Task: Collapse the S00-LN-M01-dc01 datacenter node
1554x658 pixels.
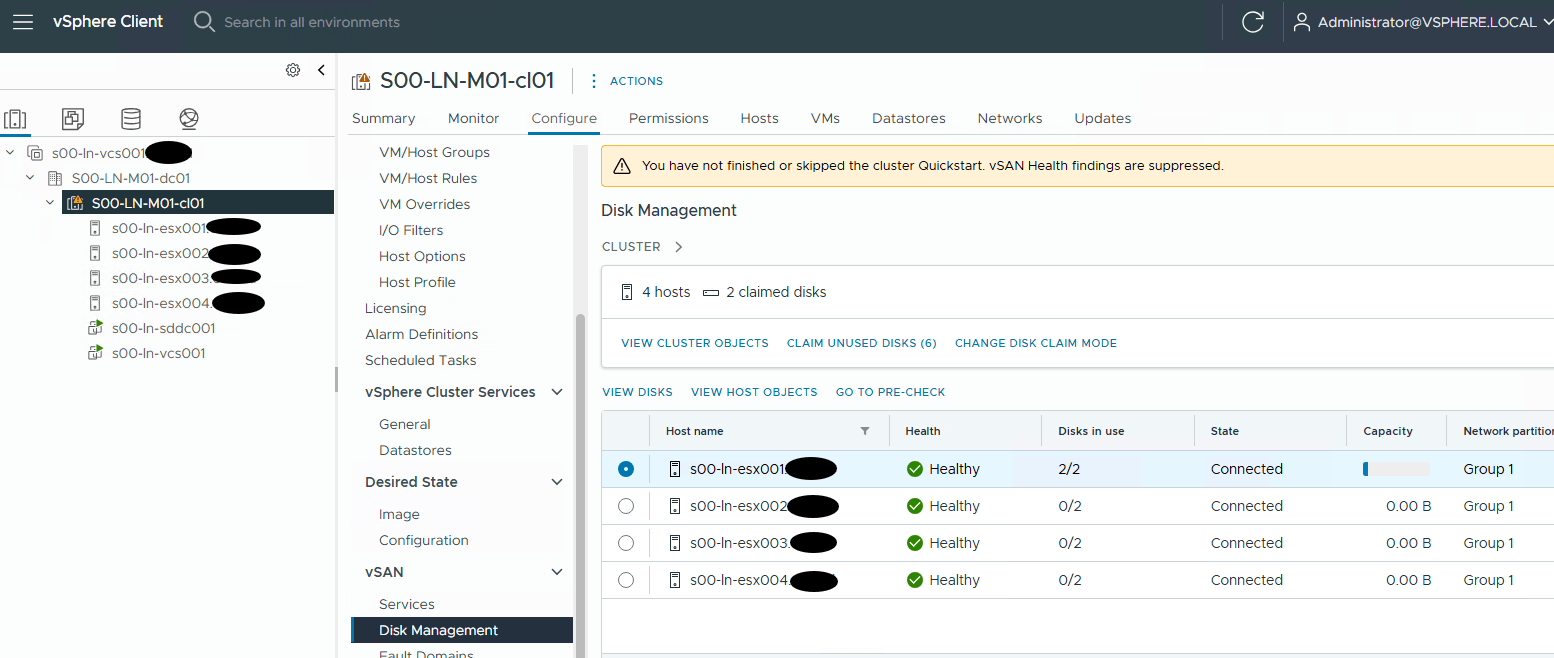Action: click(30, 178)
